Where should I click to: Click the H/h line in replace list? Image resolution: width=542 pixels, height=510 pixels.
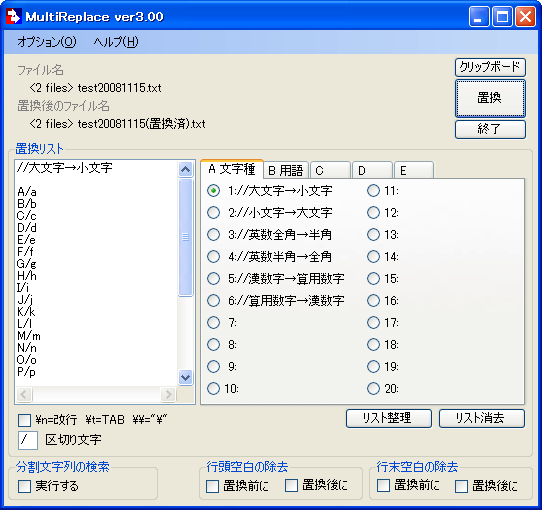point(27,276)
